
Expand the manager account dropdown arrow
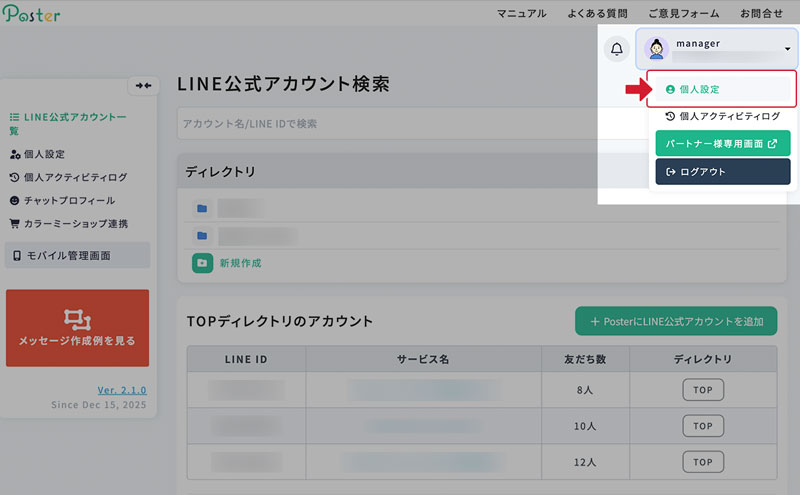[x=787, y=49]
